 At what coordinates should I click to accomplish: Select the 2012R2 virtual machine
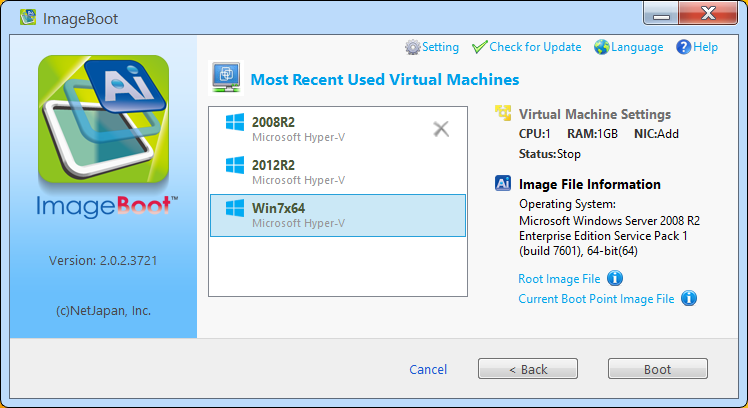tap(338, 172)
